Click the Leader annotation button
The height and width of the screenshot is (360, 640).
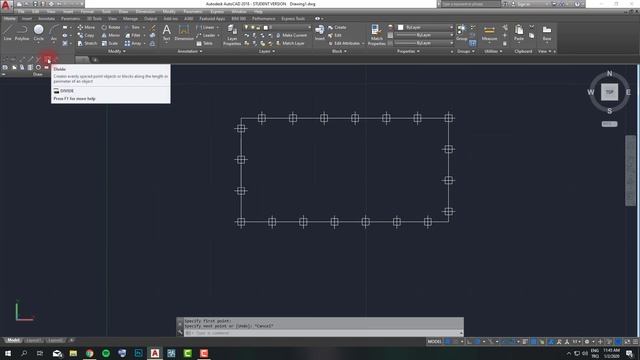coord(206,36)
